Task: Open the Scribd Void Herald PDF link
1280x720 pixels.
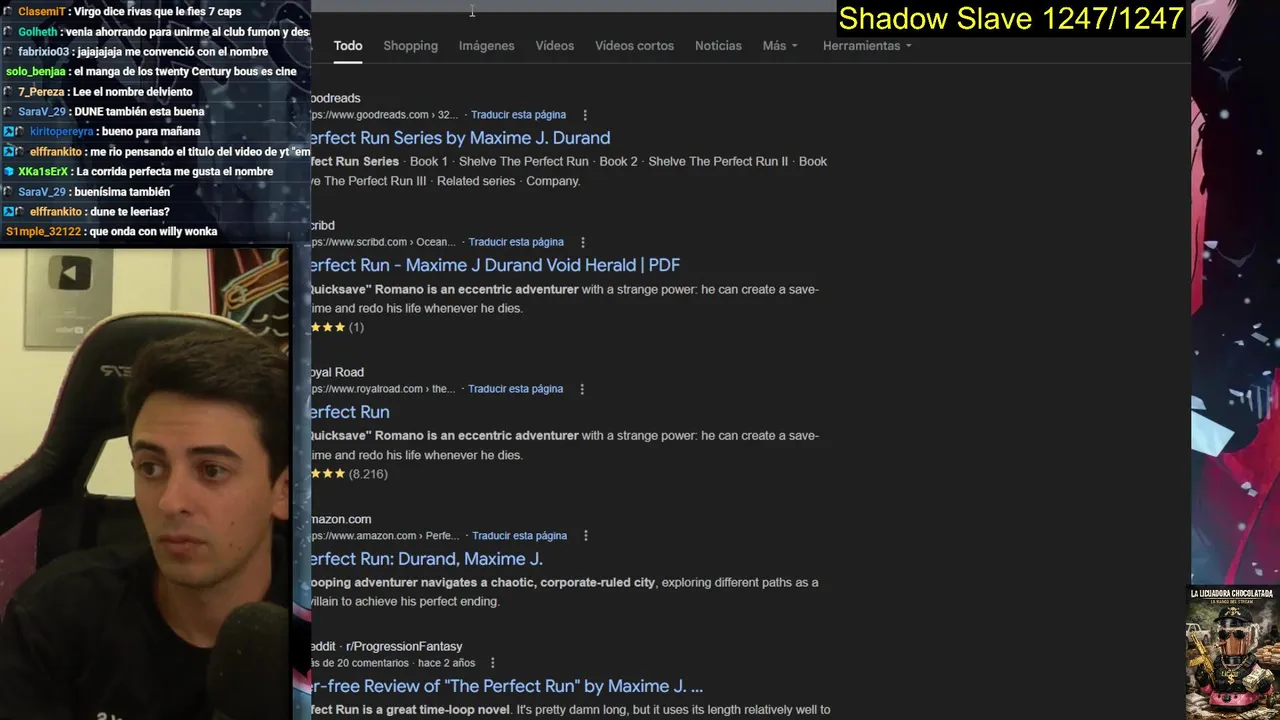Action: tap(495, 265)
